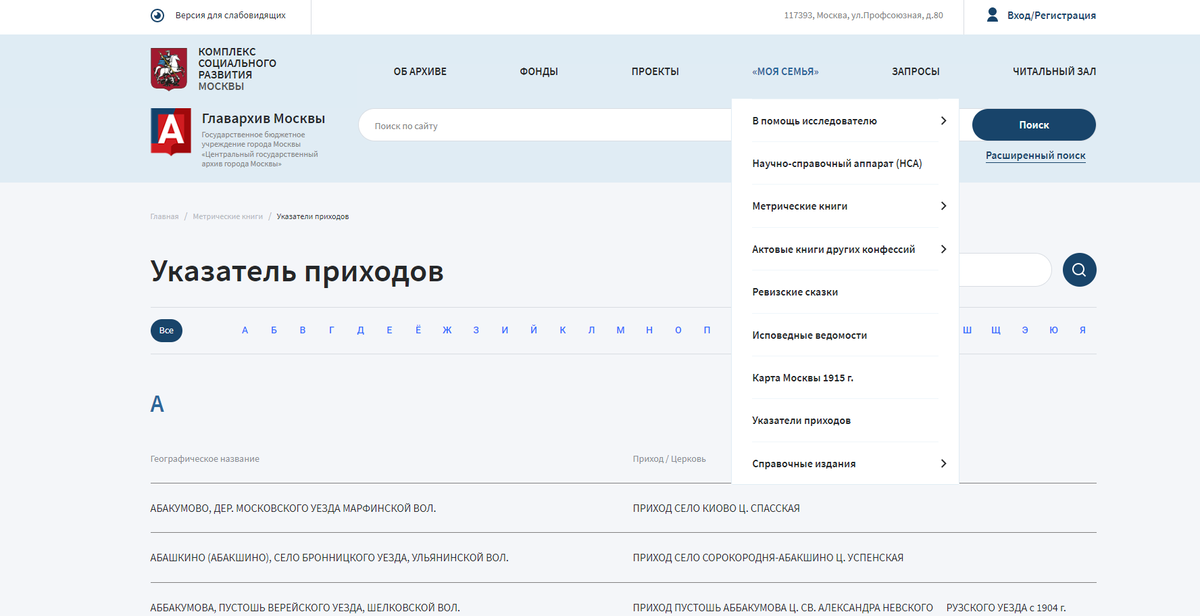Image resolution: width=1200 pixels, height=616 pixels.
Task: Filter by letter Б
Action: (274, 330)
